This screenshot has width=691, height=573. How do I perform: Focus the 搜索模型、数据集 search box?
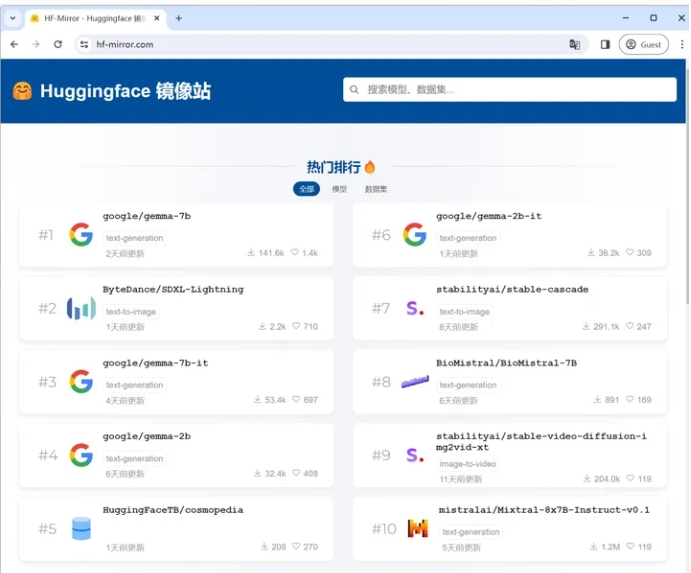coord(509,89)
